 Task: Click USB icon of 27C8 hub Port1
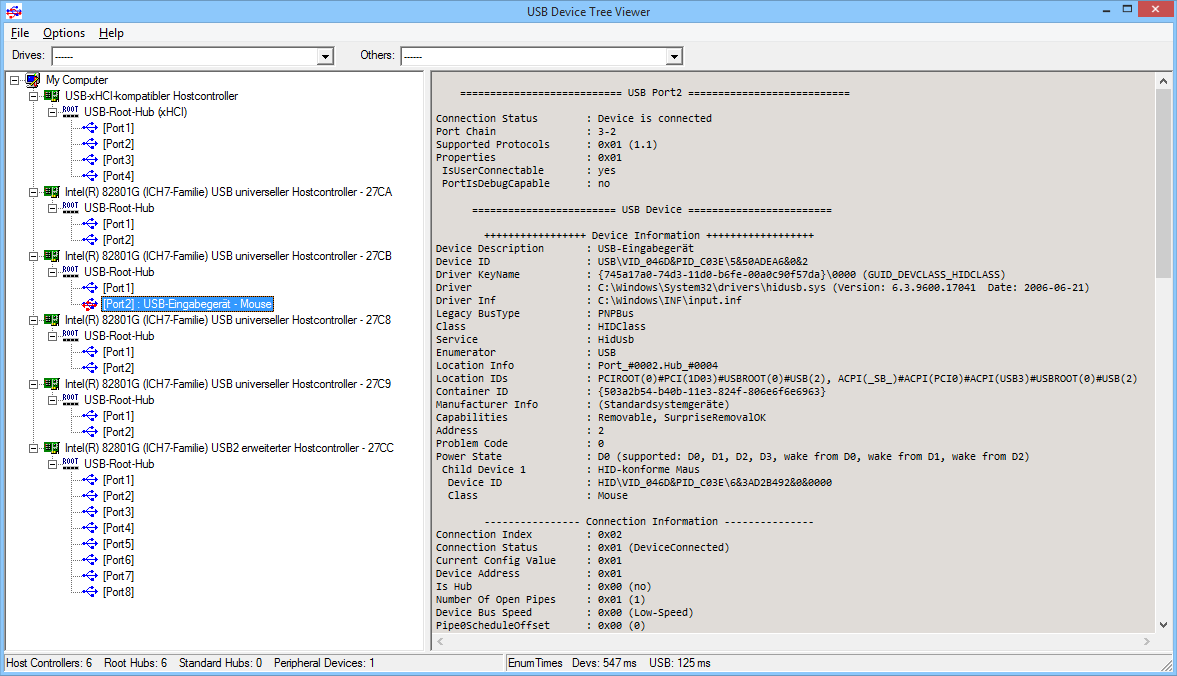(x=89, y=352)
